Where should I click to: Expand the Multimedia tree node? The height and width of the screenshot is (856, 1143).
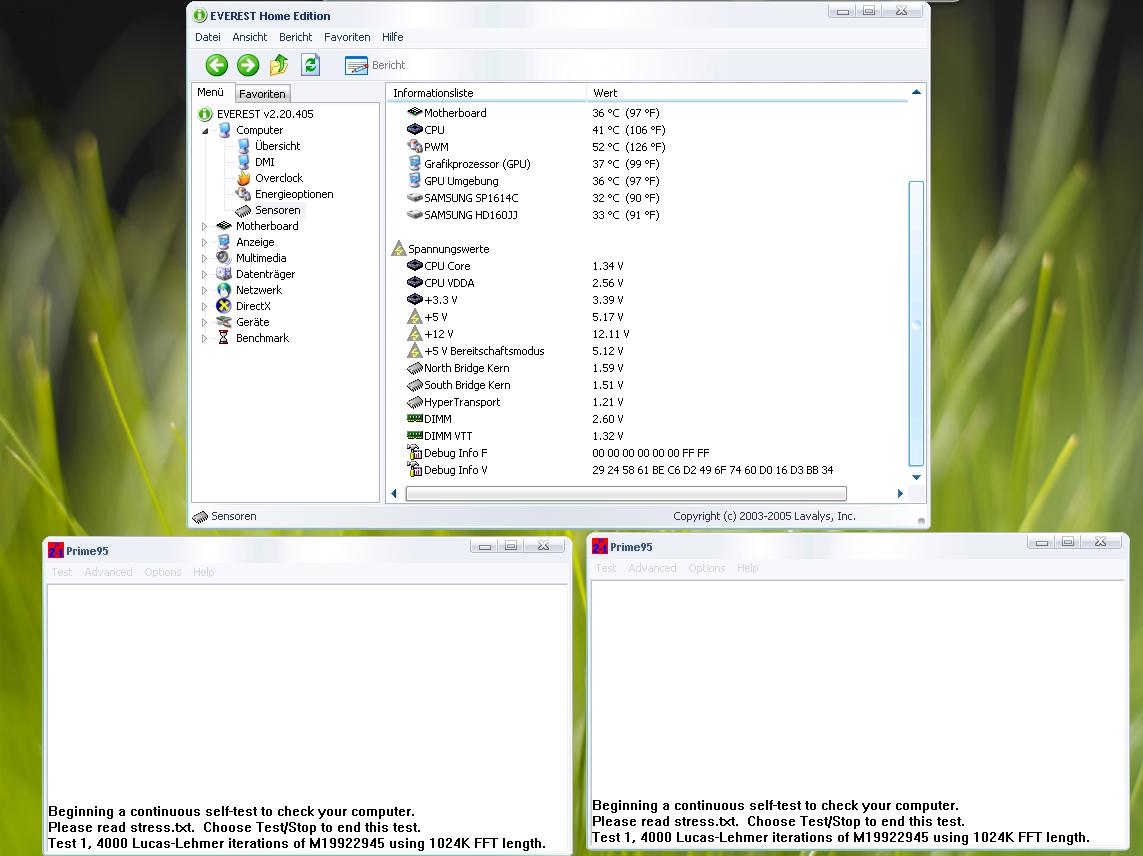tap(204, 259)
